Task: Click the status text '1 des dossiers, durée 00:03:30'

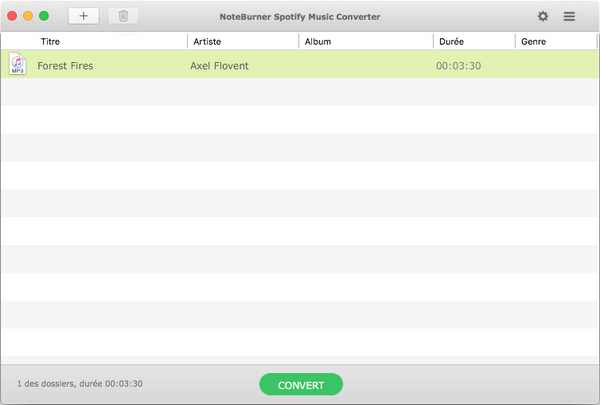Action: pyautogui.click(x=80, y=384)
